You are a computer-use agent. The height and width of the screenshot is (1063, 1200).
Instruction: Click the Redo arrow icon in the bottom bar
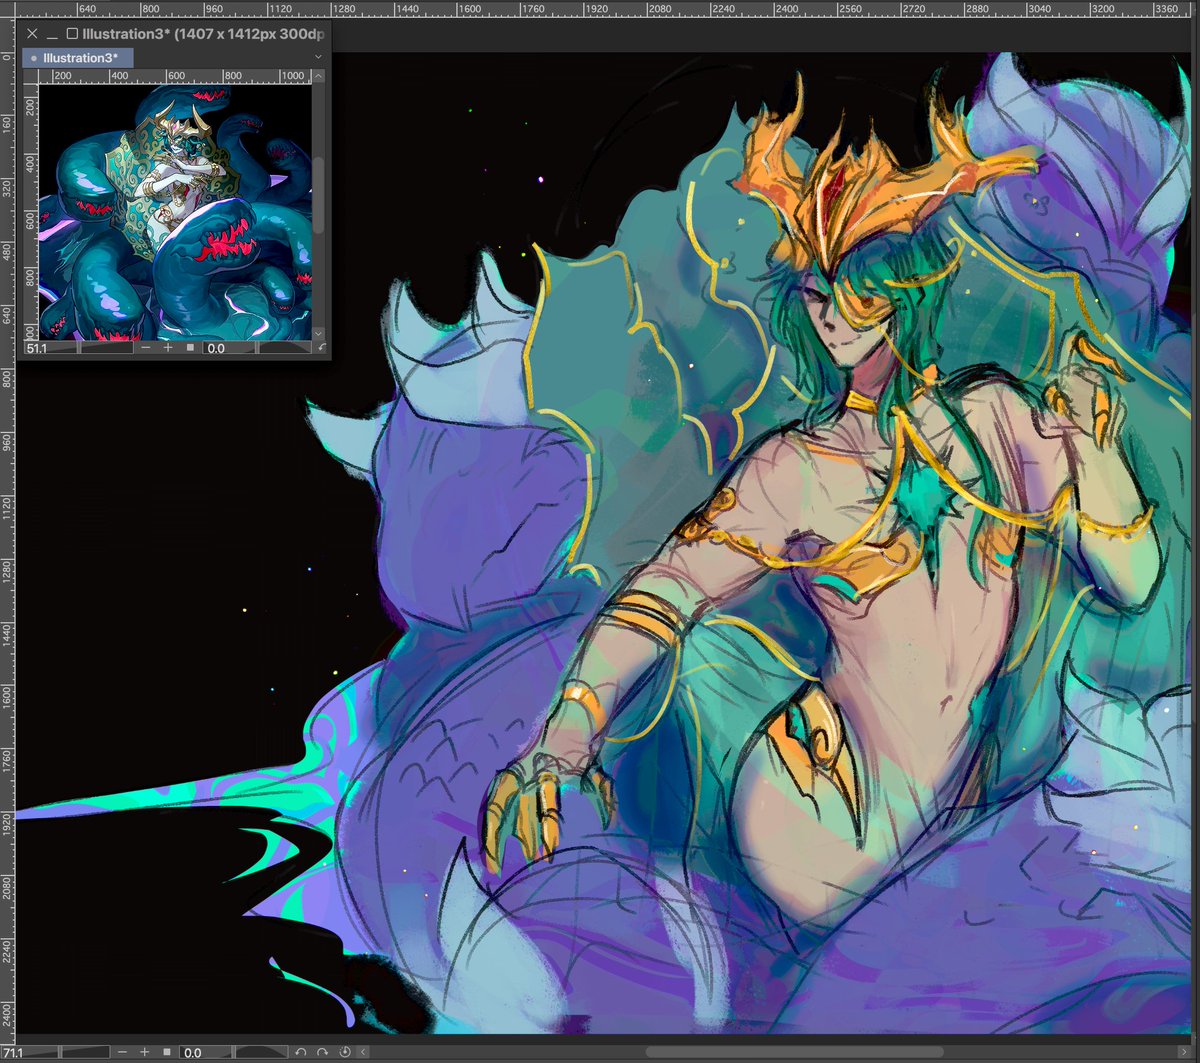click(x=323, y=1051)
